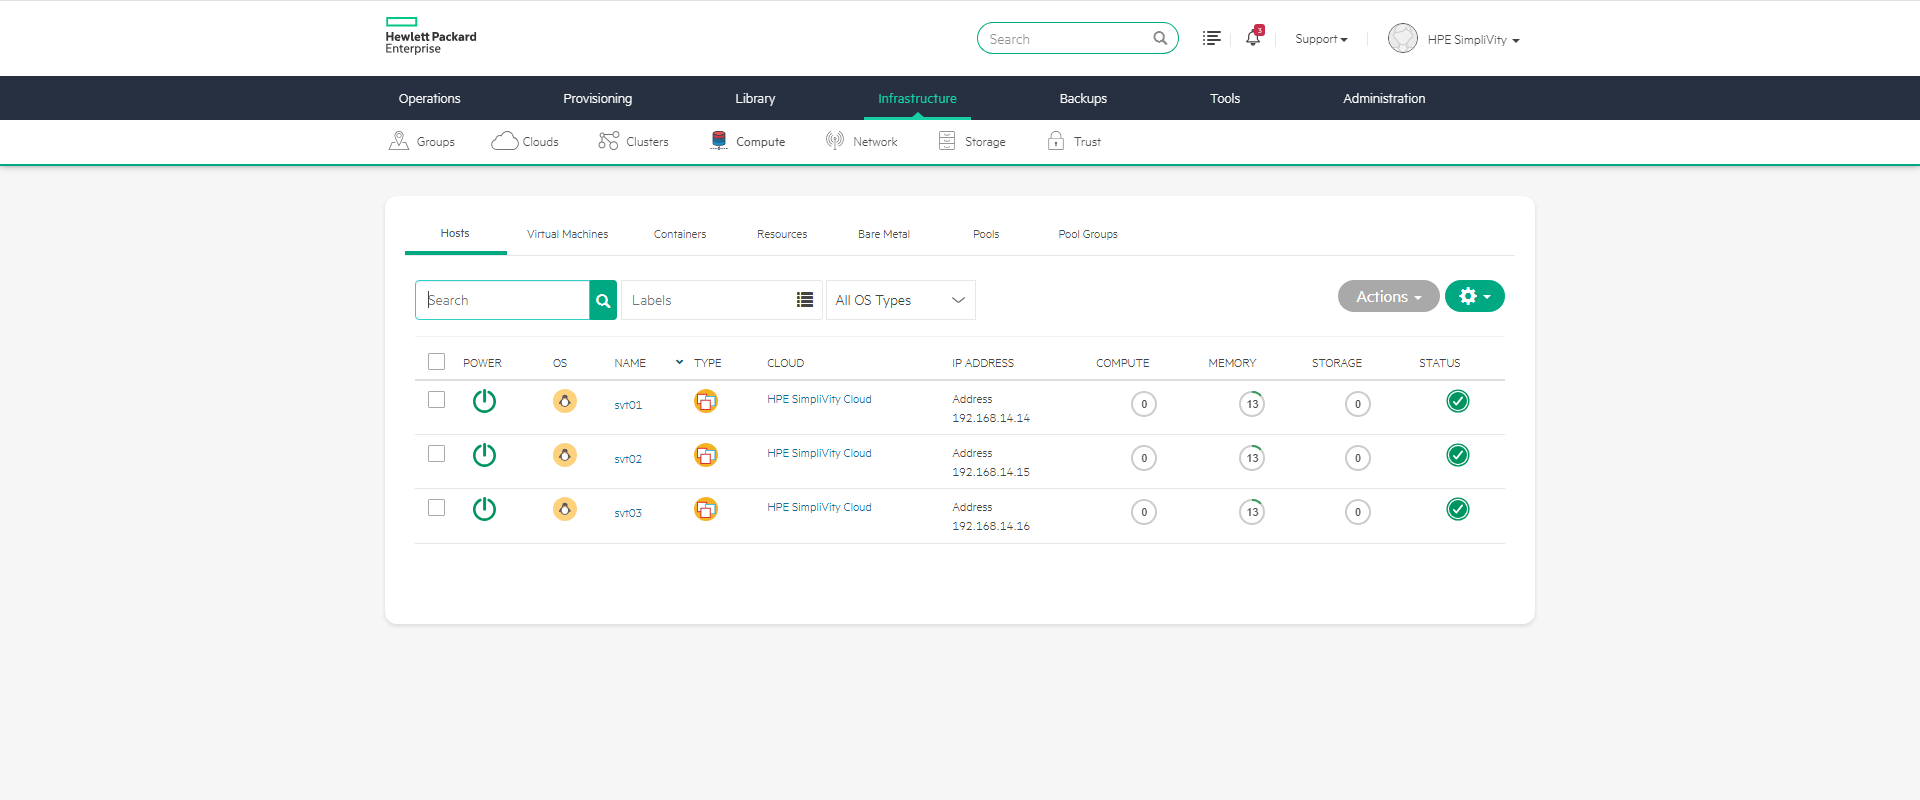Tick the checkbox for host svt03
The image size is (1920, 800).
pos(436,508)
